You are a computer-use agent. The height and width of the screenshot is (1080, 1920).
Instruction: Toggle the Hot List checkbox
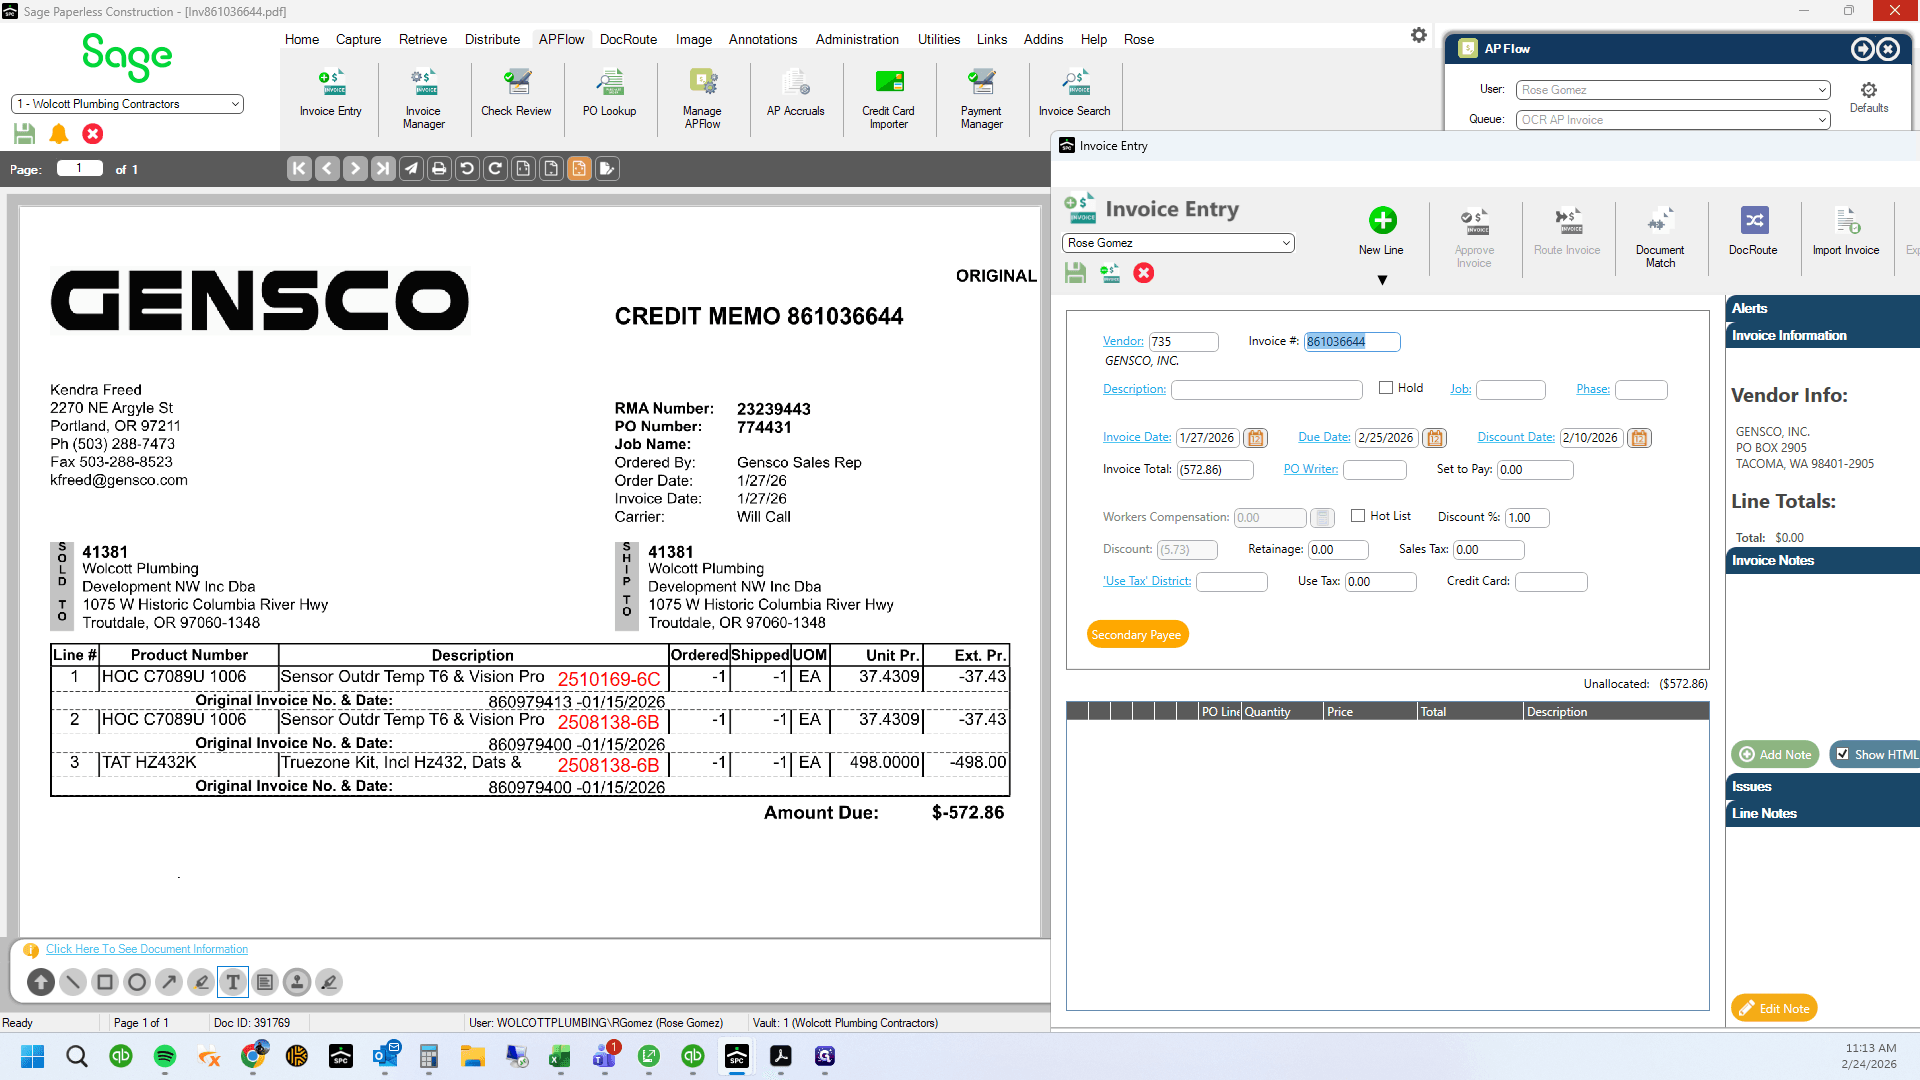point(1358,516)
